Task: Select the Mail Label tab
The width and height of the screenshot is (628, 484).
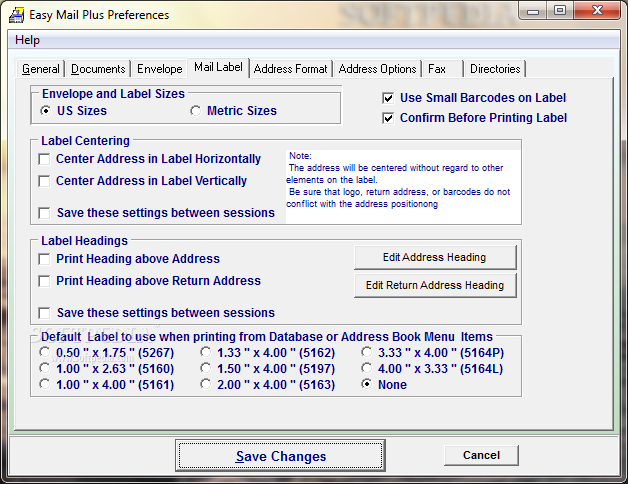Action: pos(218,67)
